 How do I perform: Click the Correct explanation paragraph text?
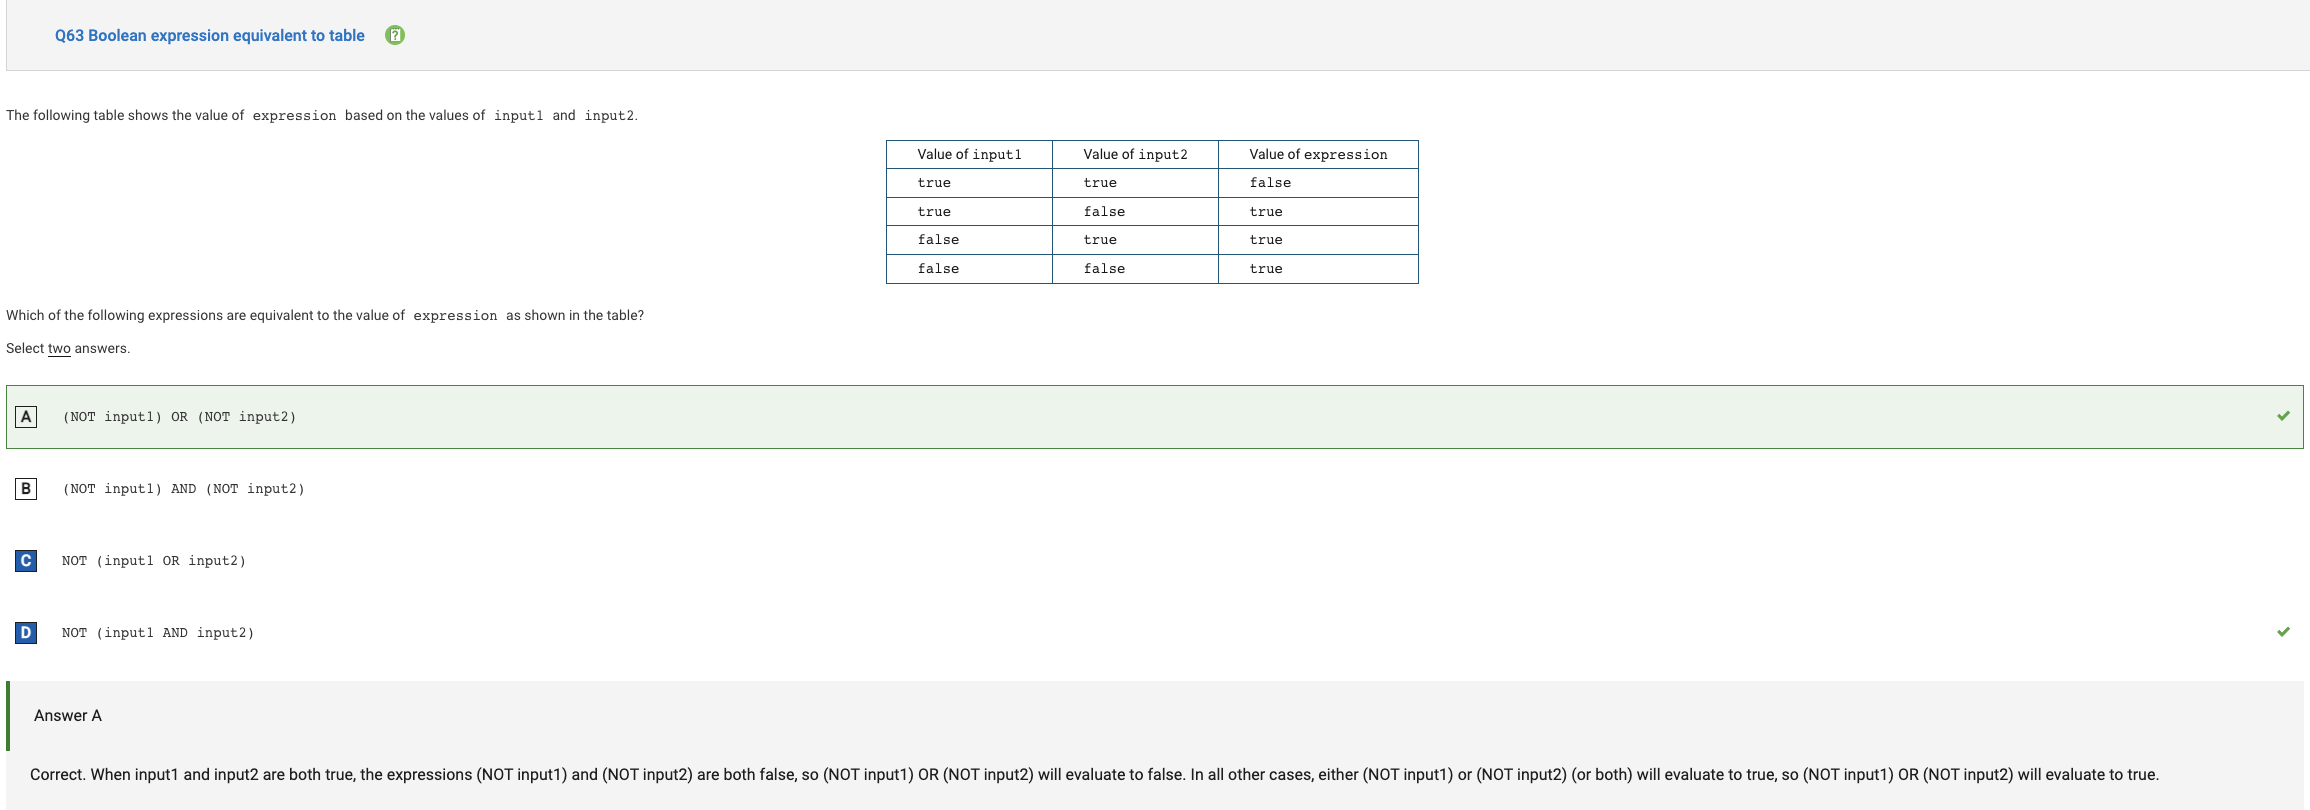[x=1094, y=775]
